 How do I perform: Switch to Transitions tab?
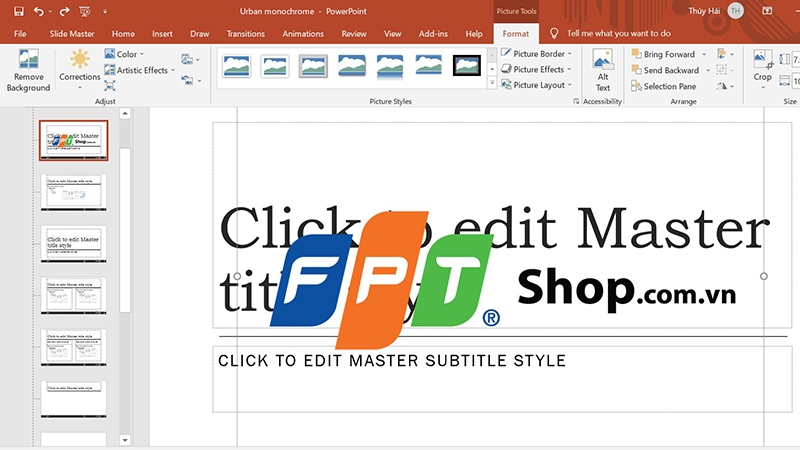(x=245, y=34)
